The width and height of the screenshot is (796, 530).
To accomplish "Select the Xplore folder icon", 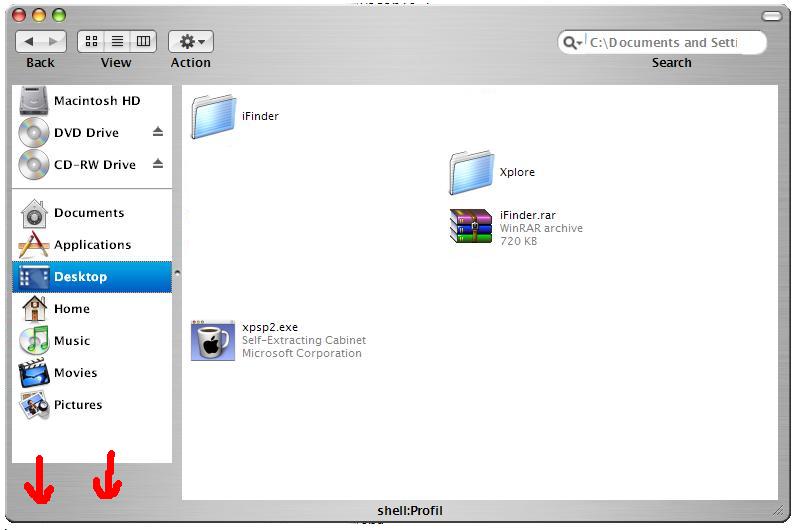I will (x=471, y=173).
